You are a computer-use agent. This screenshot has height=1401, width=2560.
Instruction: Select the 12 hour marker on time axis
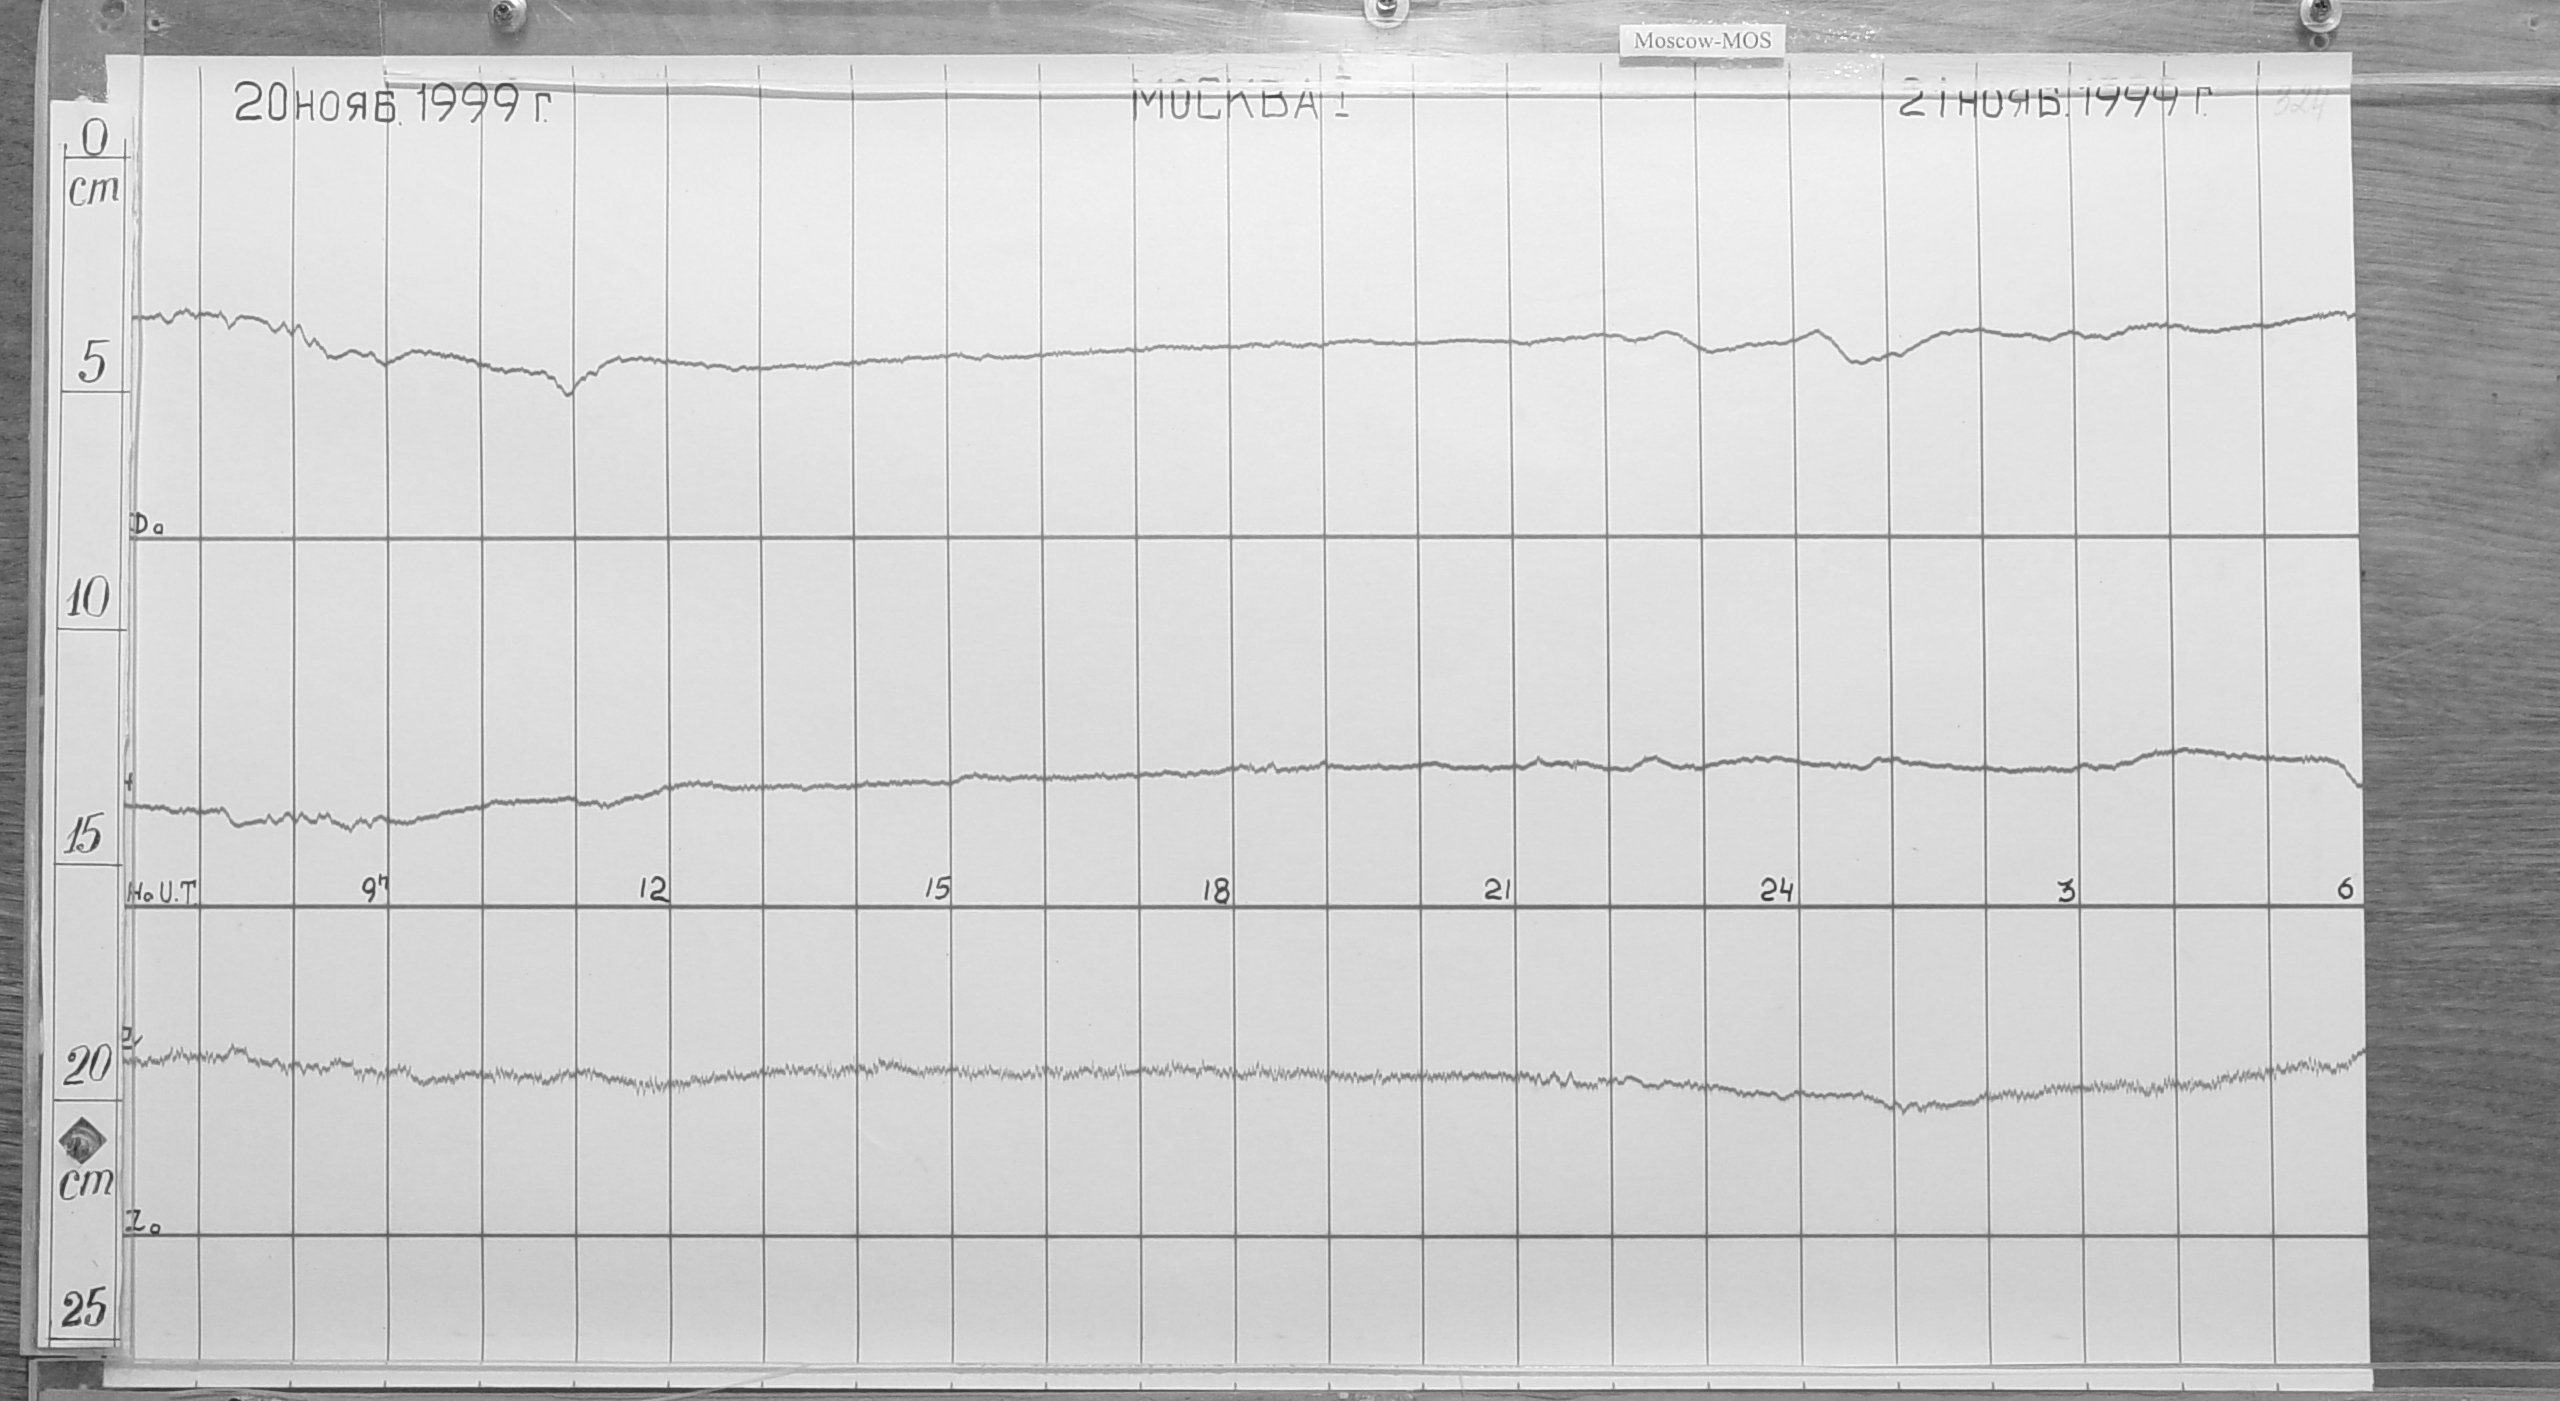point(653,890)
